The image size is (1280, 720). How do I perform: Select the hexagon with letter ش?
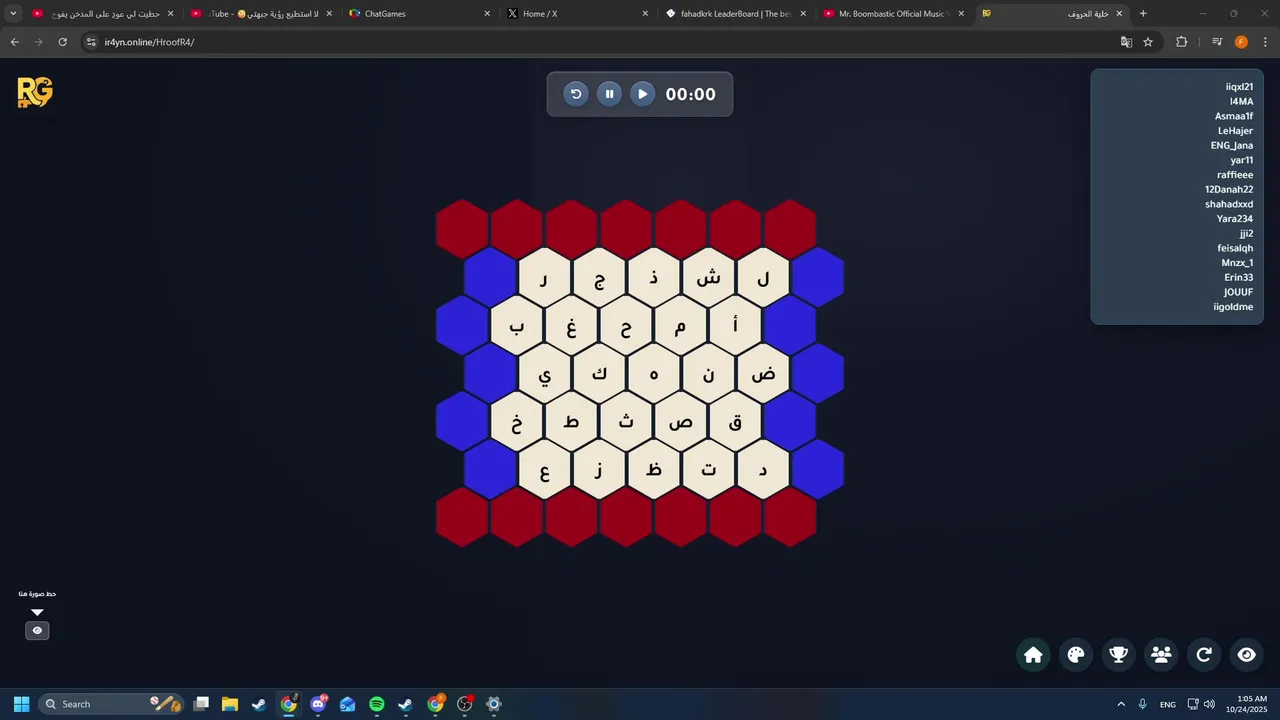coord(709,278)
